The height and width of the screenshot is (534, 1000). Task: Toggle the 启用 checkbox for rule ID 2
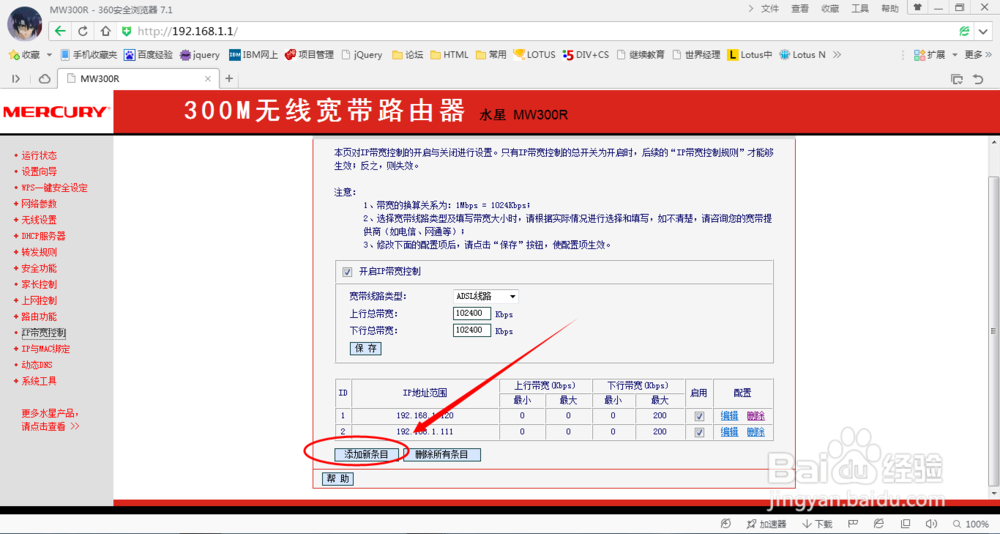click(700, 433)
